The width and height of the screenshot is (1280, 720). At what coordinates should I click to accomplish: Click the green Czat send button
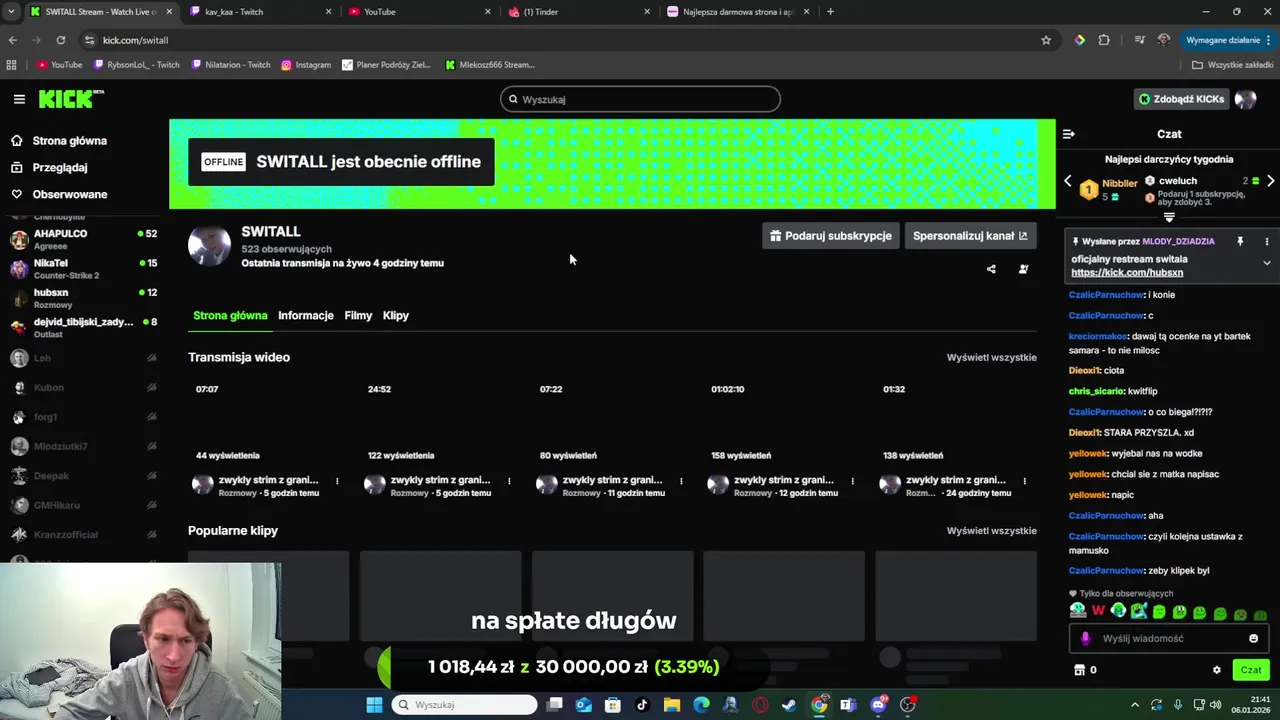click(1251, 670)
